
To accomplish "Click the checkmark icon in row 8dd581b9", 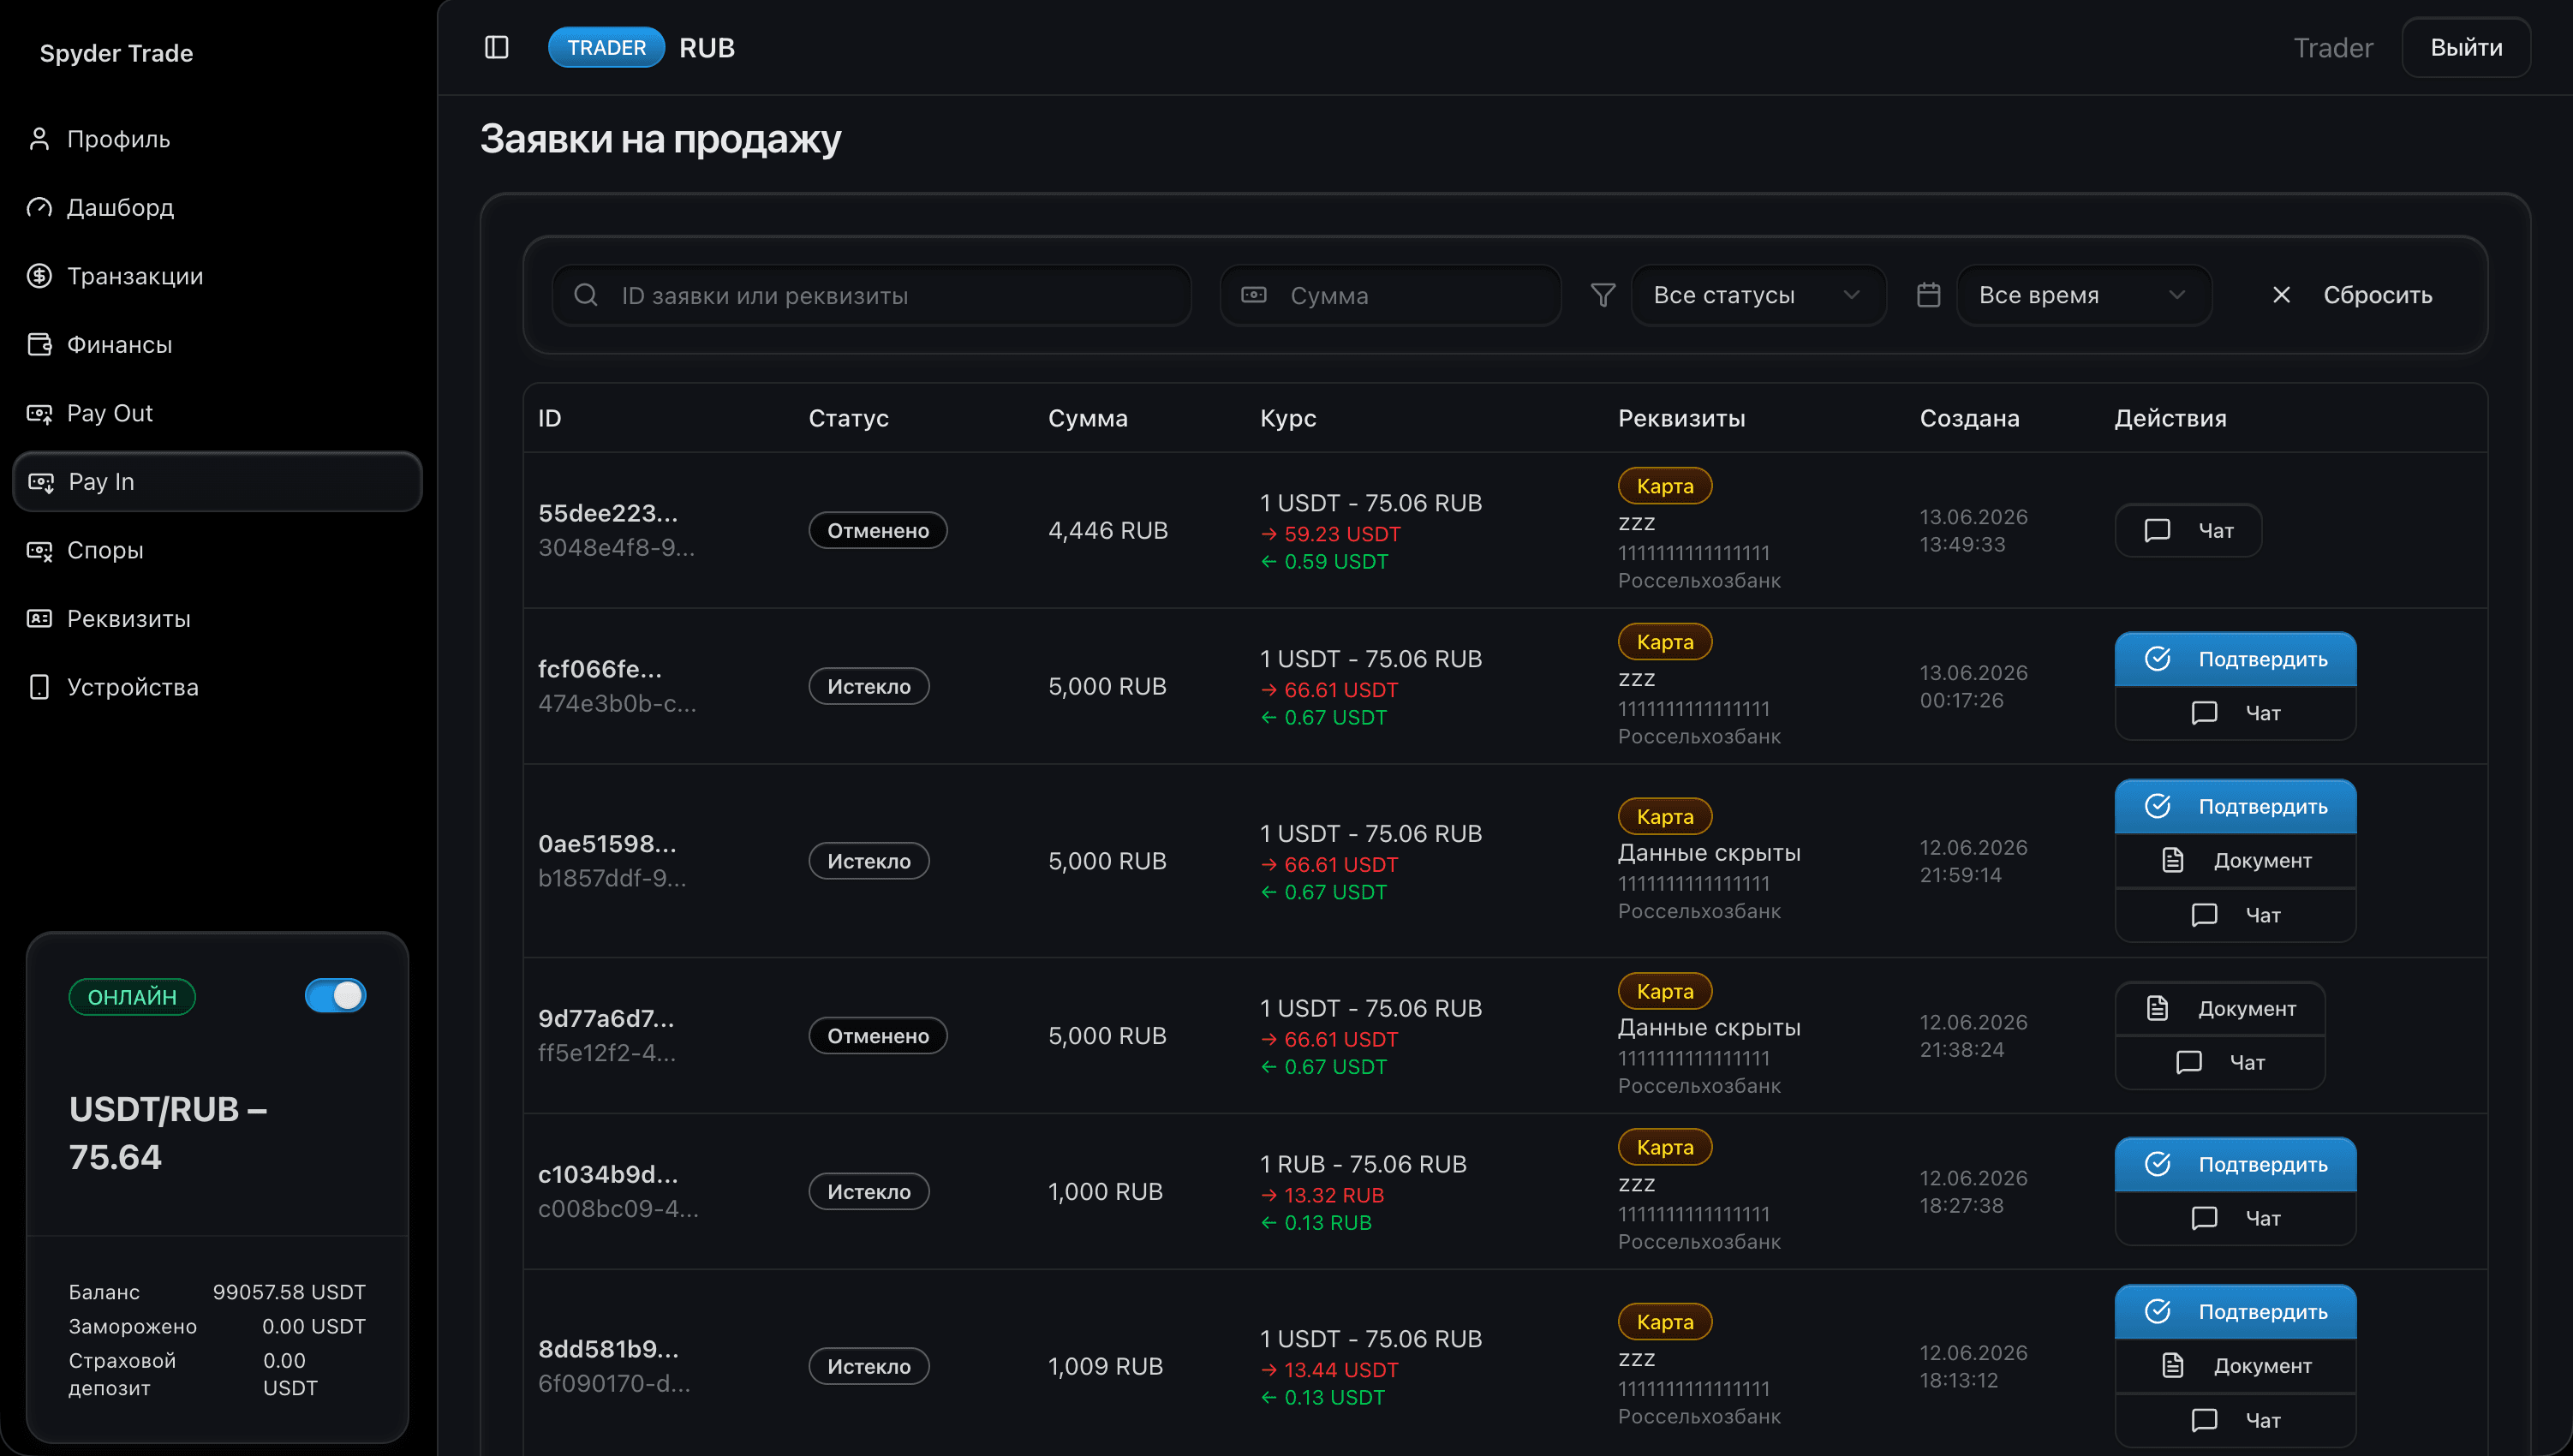I will (x=2157, y=1311).
